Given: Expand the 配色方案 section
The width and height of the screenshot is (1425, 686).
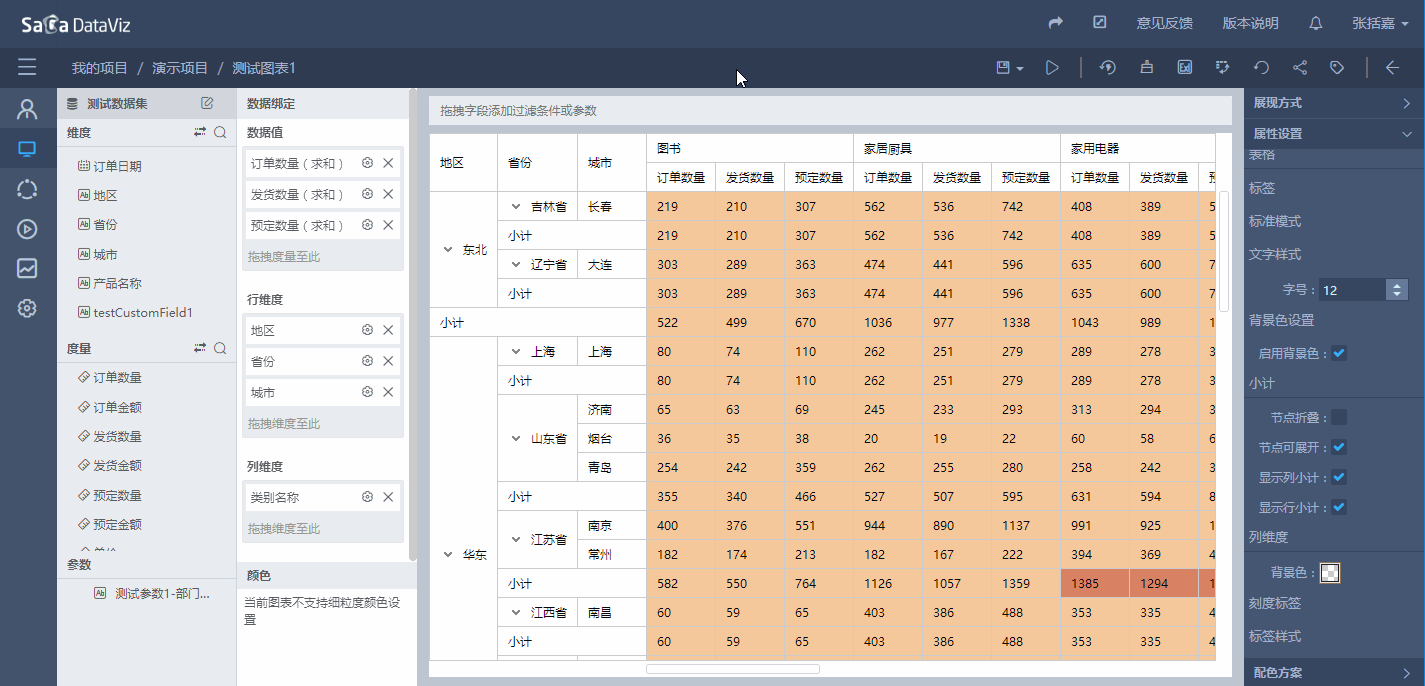Looking at the screenshot, I should [x=1334, y=673].
